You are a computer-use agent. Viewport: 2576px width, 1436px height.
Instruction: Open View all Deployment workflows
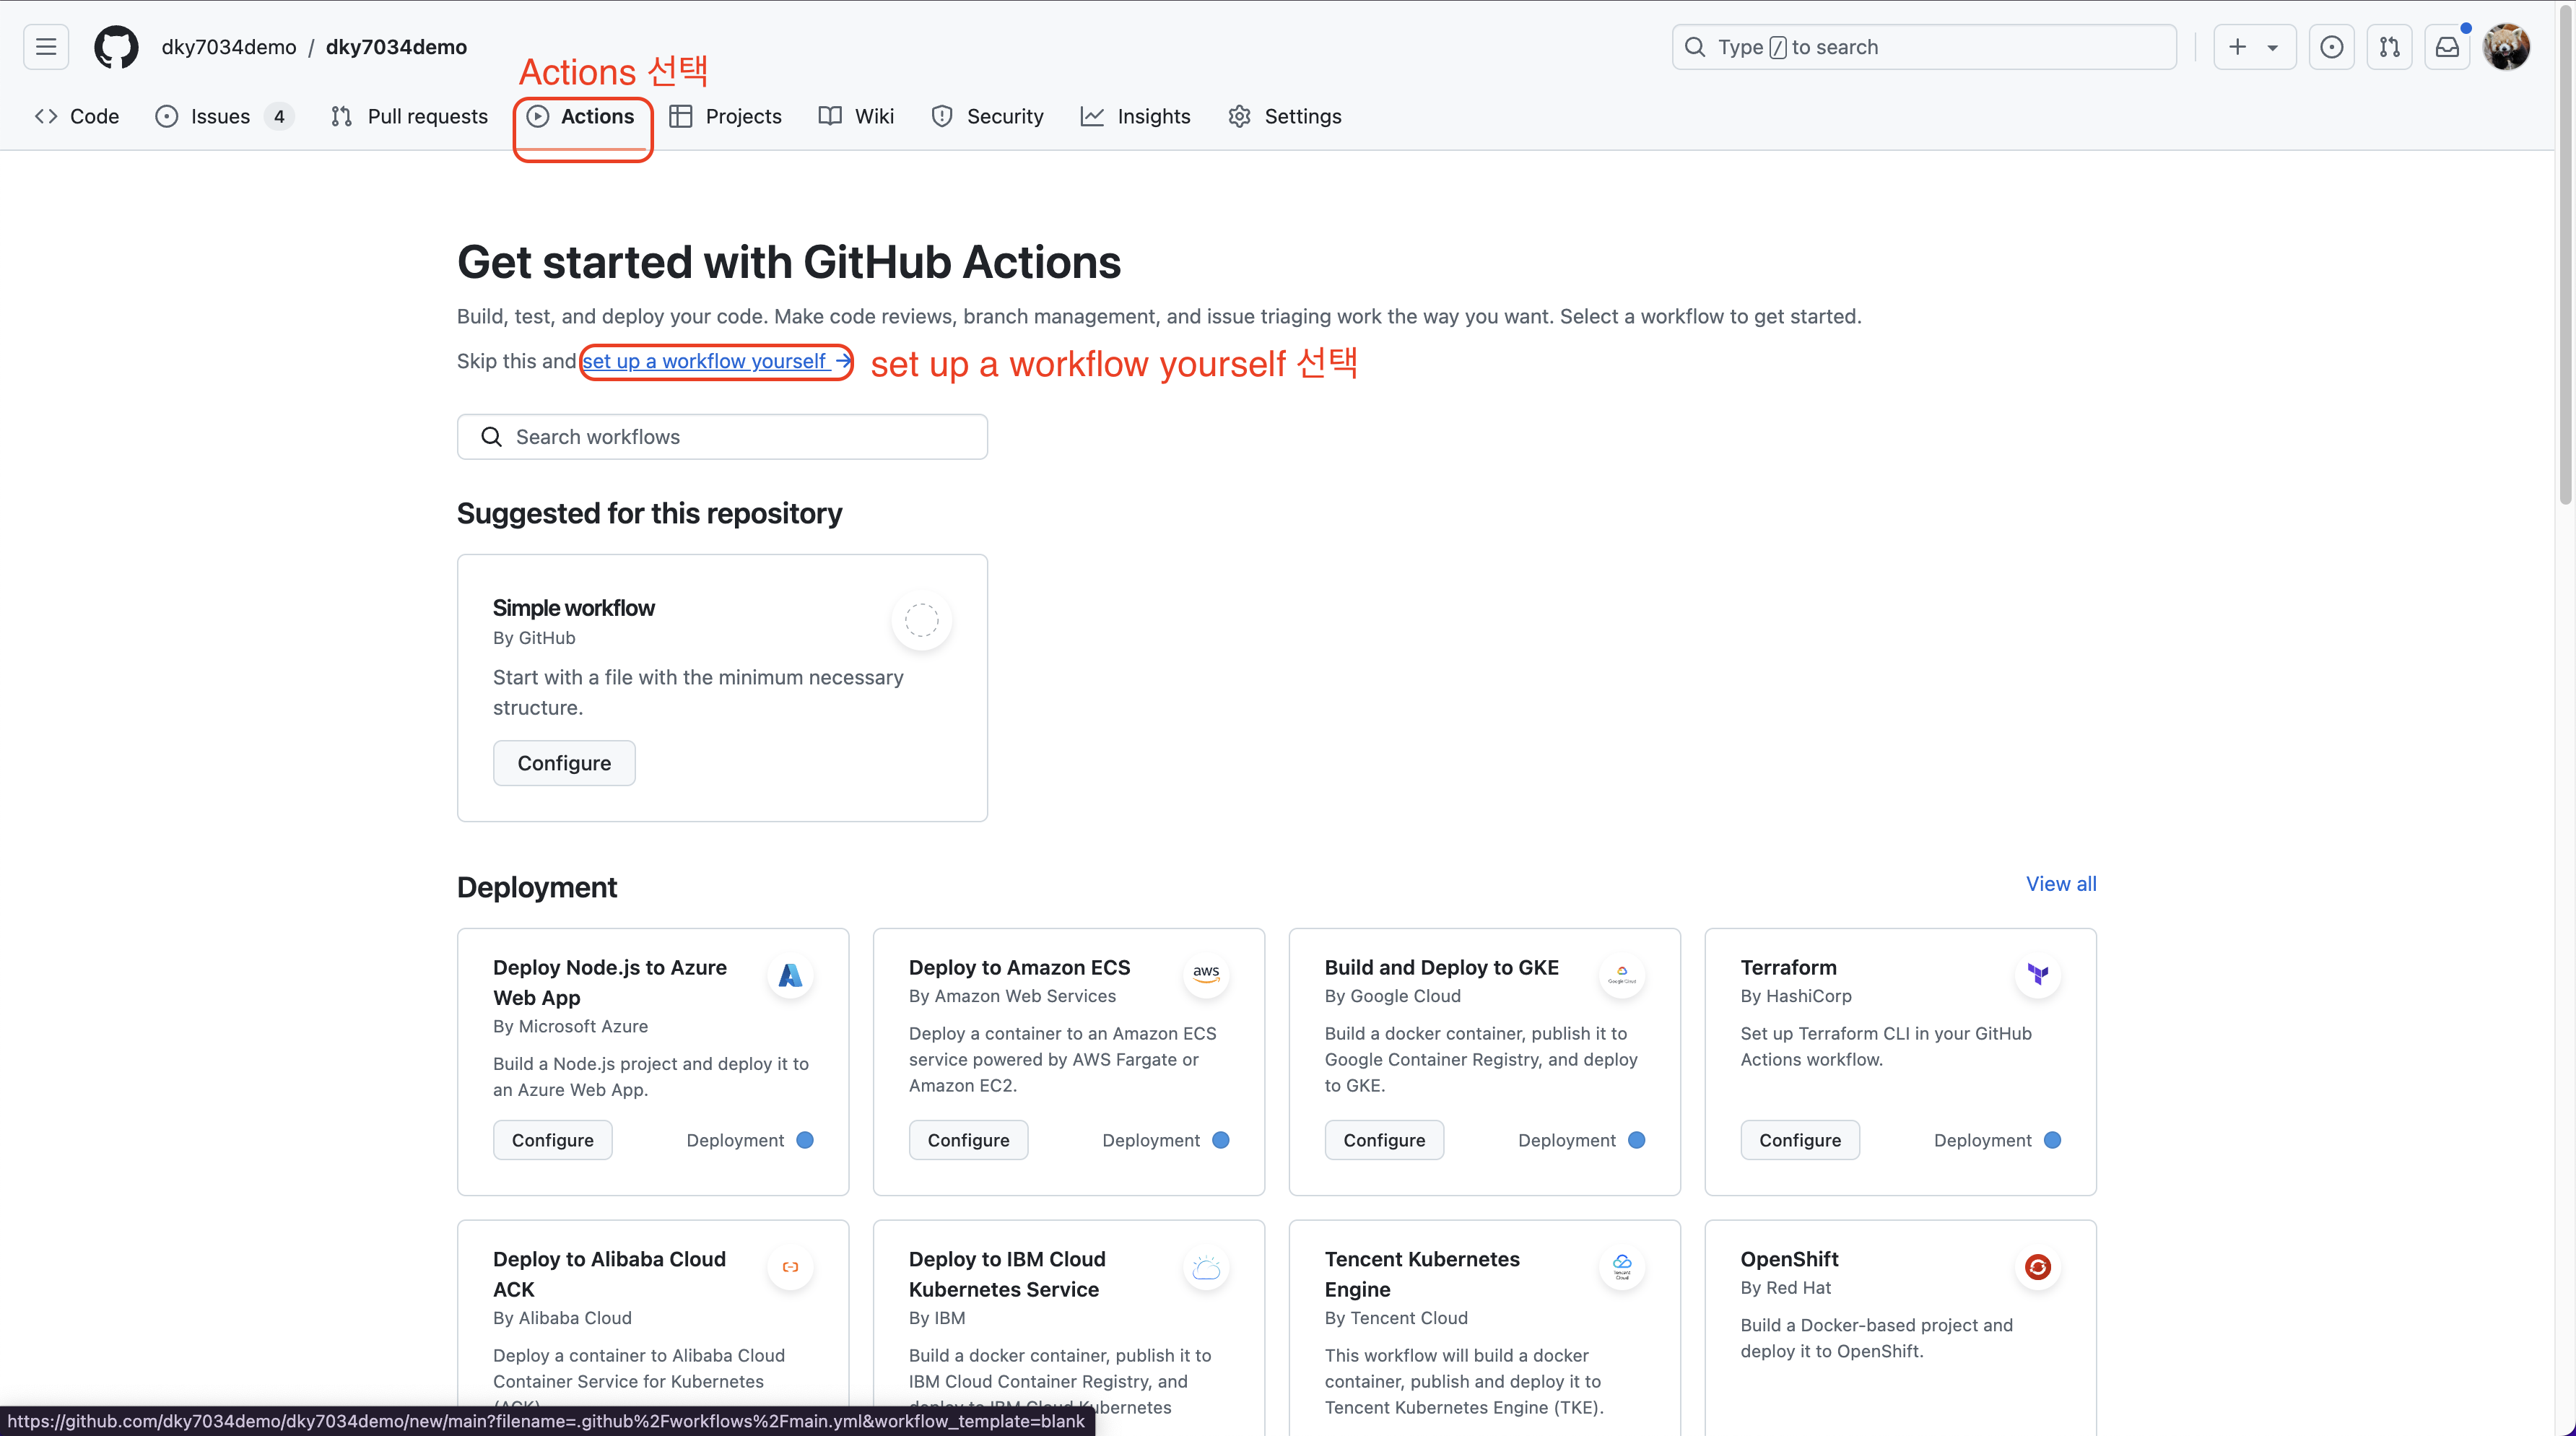[2060, 884]
